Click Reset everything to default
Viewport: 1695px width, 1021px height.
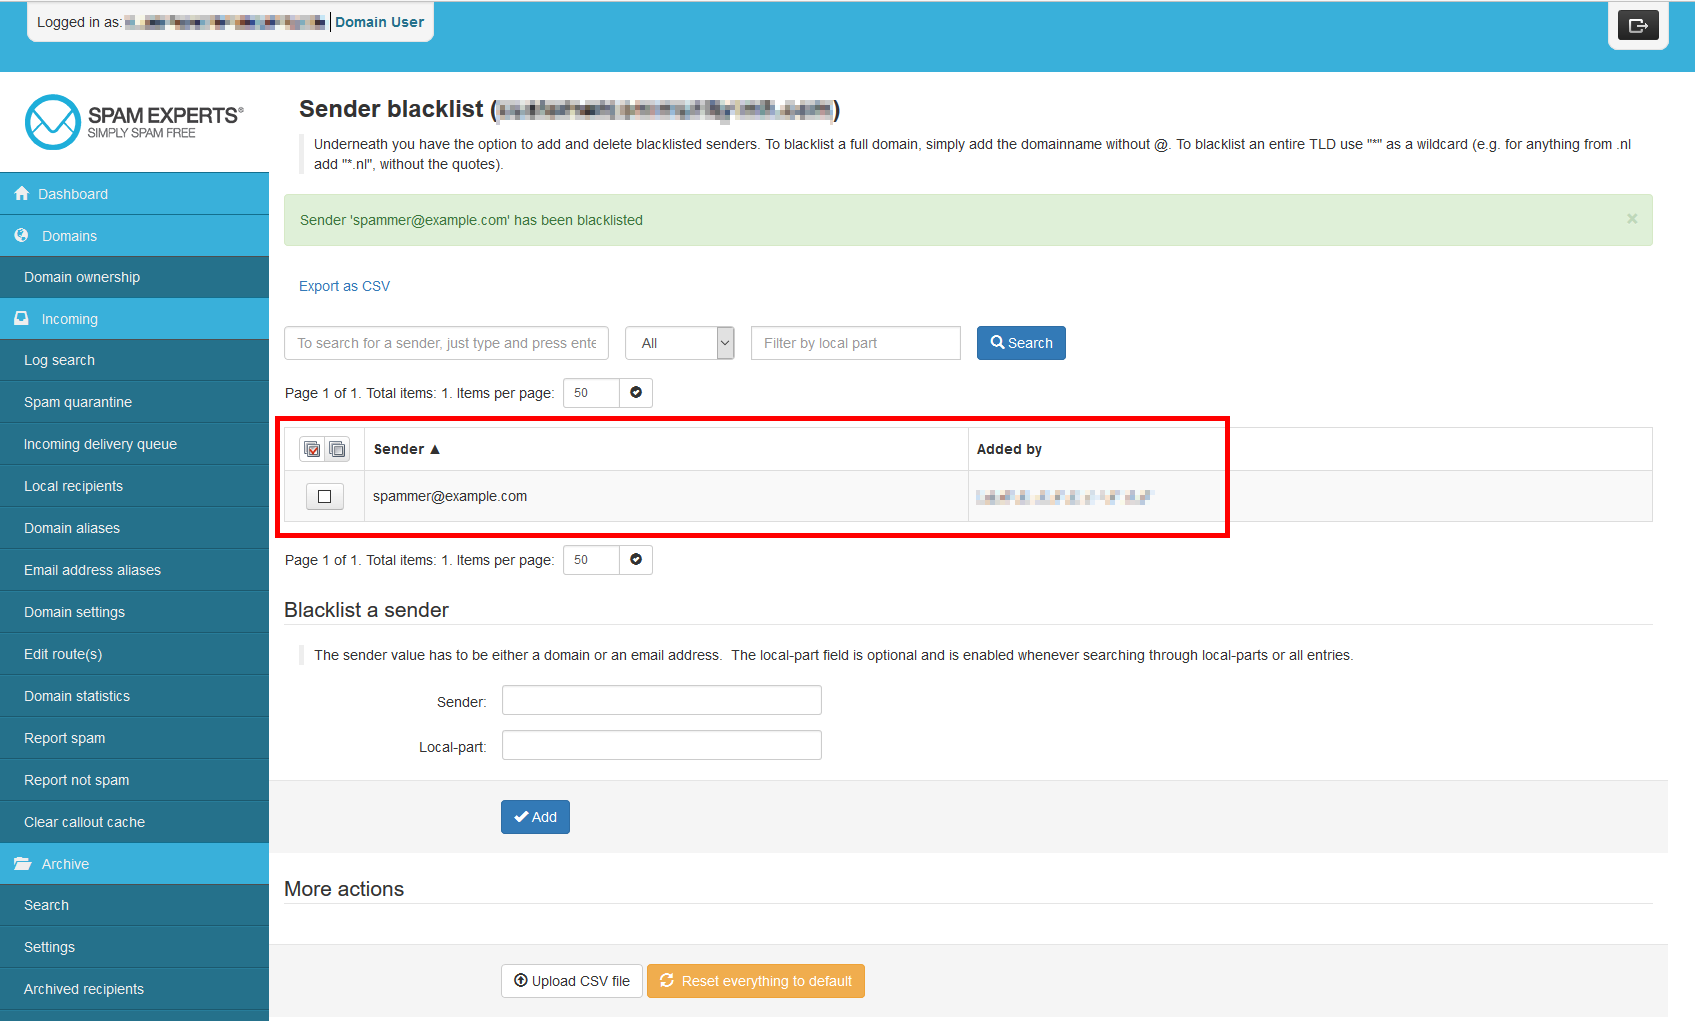(755, 981)
